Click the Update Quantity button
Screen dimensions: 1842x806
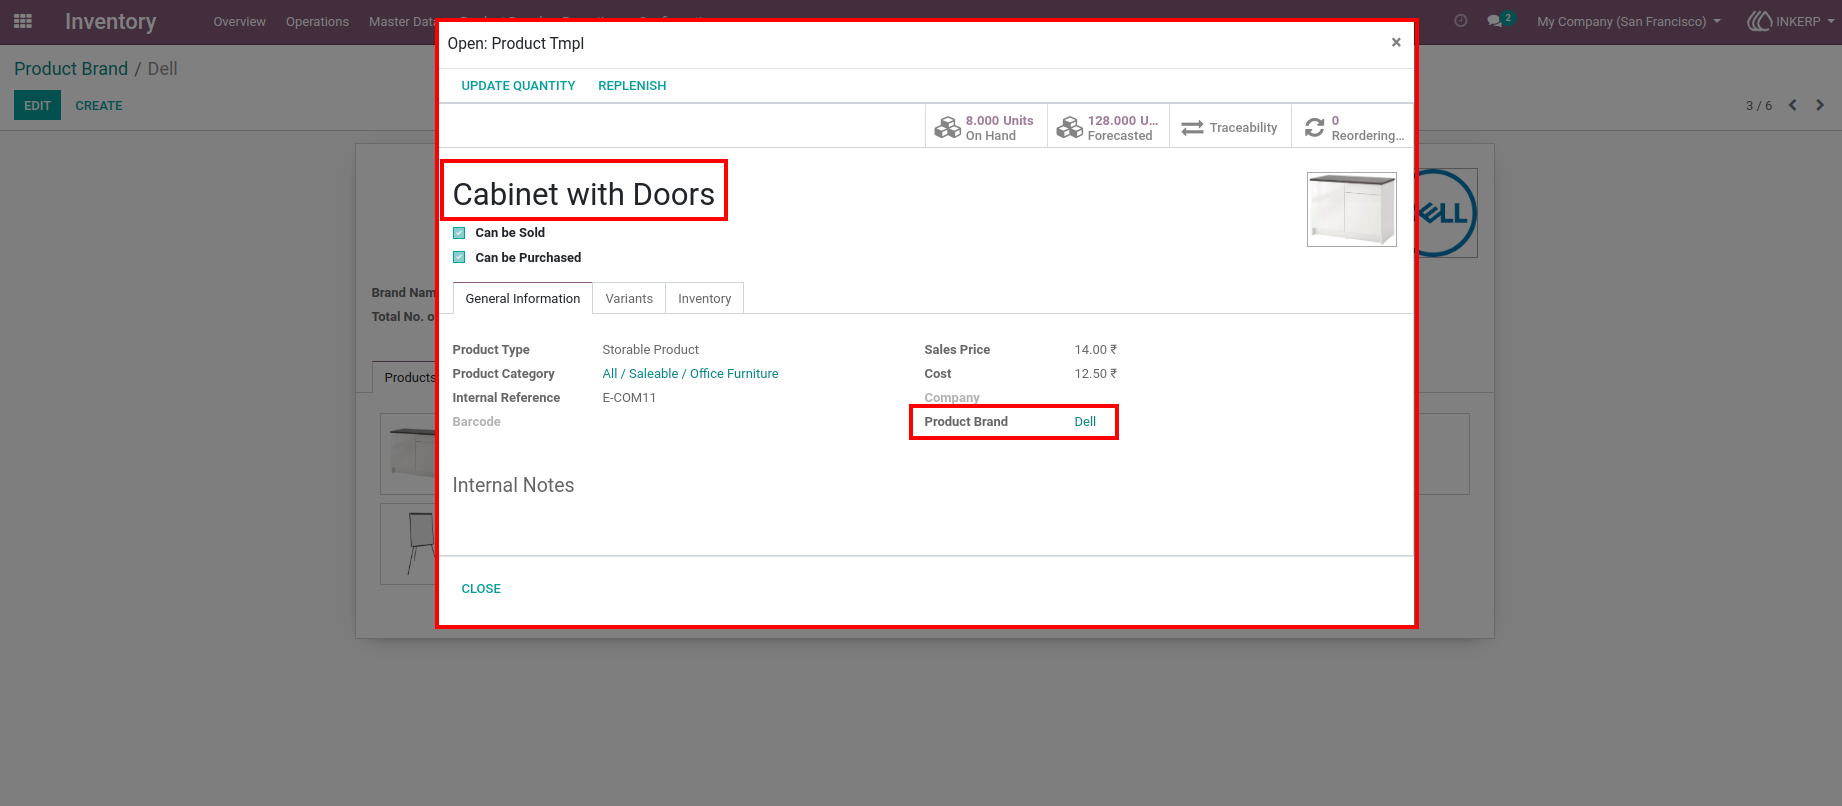[x=518, y=86]
